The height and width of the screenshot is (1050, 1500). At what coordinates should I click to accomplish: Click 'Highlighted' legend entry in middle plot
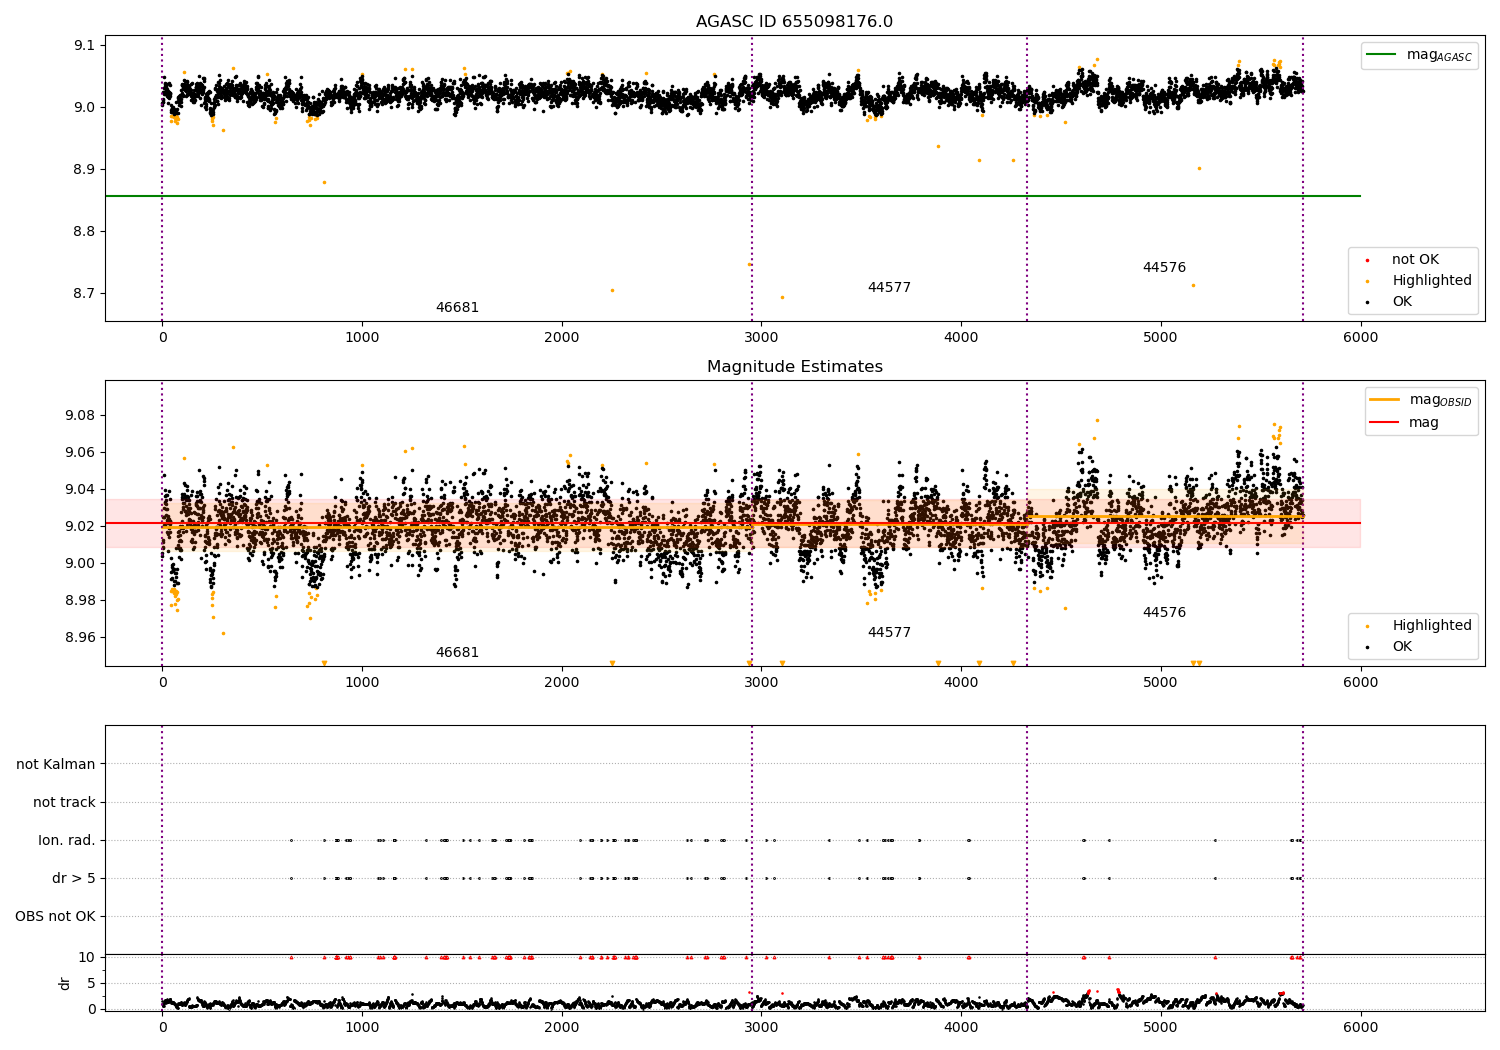[x=1420, y=626]
